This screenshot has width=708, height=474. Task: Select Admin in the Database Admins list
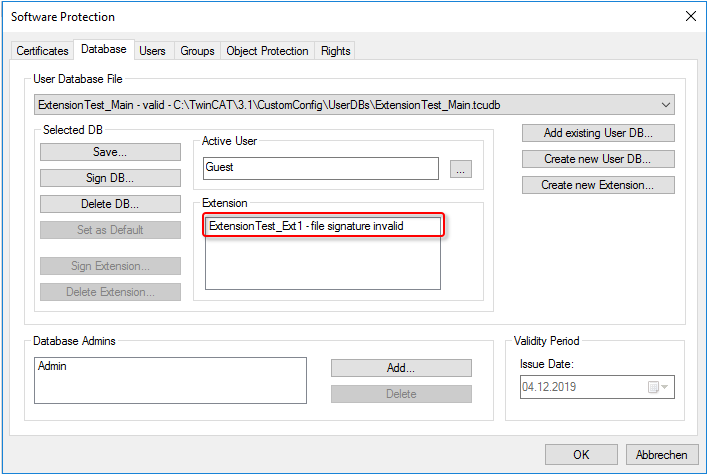tap(170, 366)
